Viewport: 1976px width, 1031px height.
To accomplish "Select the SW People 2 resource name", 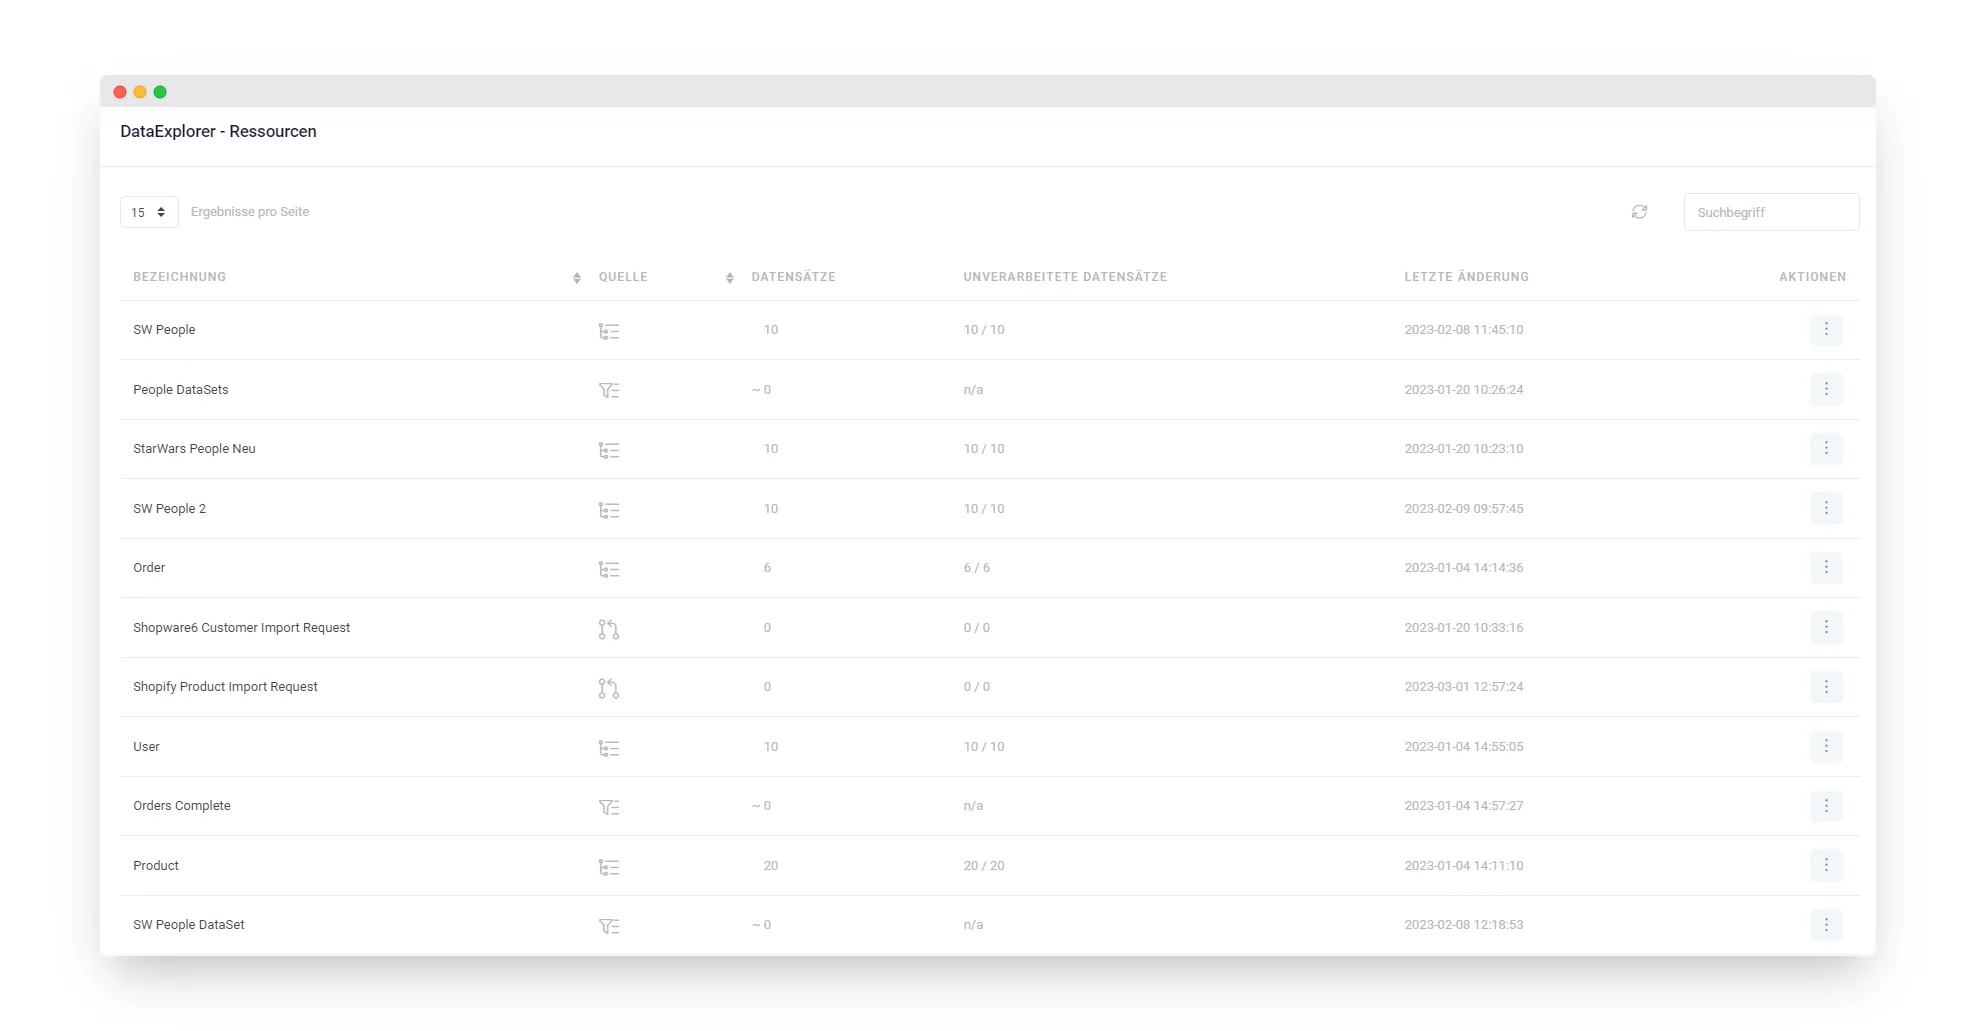I will point(169,509).
